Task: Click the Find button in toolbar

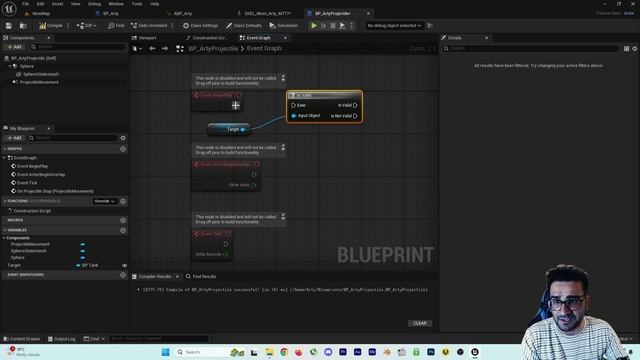Action: tap(116, 26)
